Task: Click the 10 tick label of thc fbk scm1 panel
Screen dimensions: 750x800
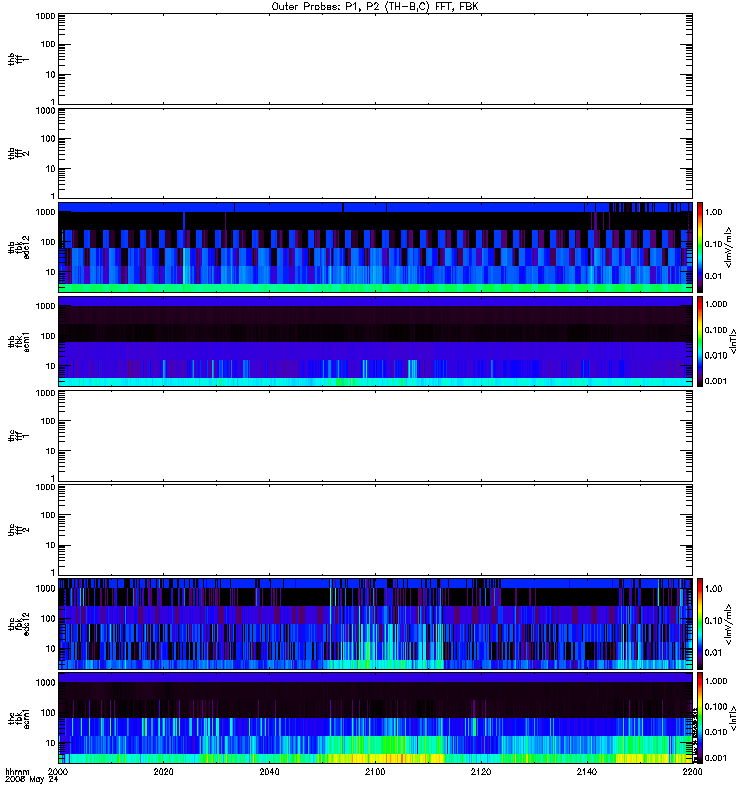Action: pyautogui.click(x=51, y=742)
